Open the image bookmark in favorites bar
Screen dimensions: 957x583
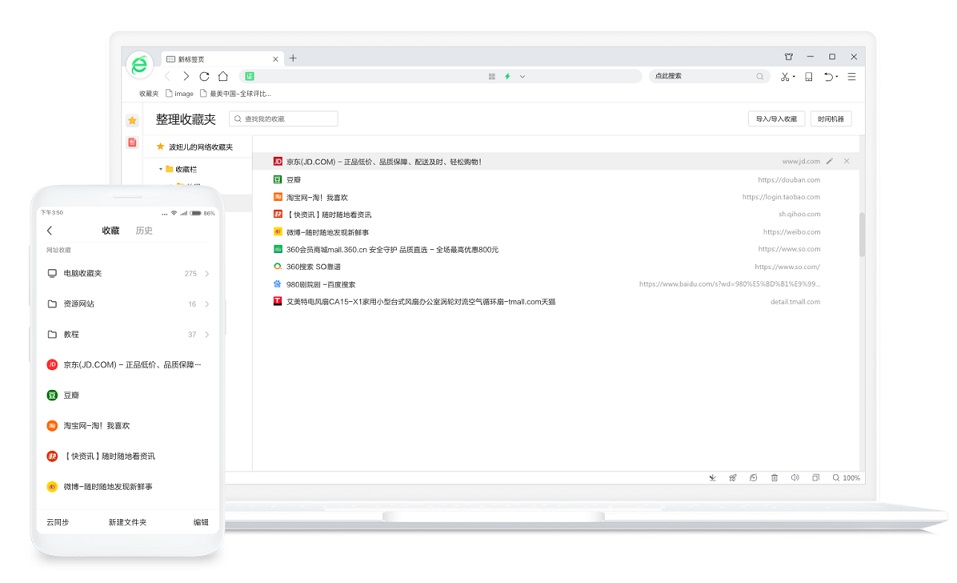click(x=179, y=93)
